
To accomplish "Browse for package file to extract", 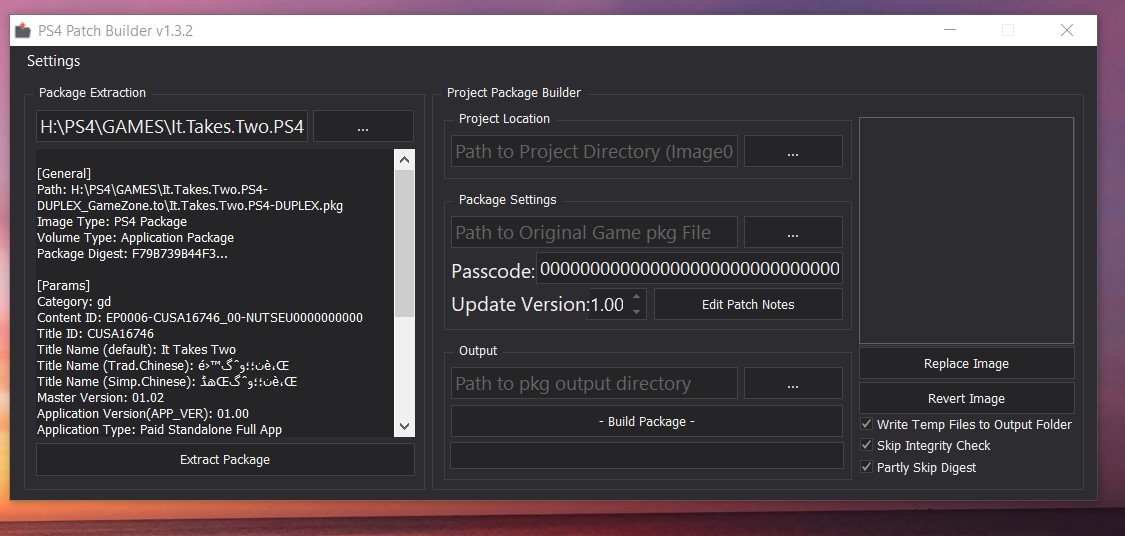I will click(x=363, y=127).
